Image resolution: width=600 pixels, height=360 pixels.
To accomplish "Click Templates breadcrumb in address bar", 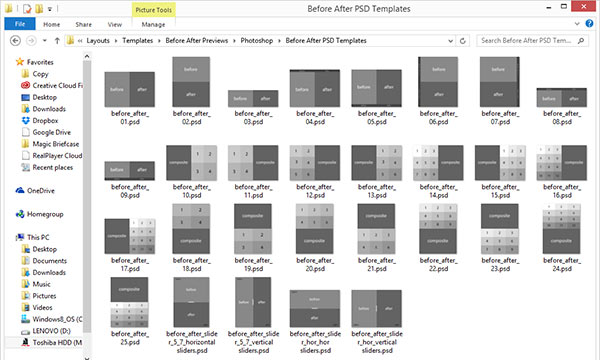I will [x=137, y=41].
